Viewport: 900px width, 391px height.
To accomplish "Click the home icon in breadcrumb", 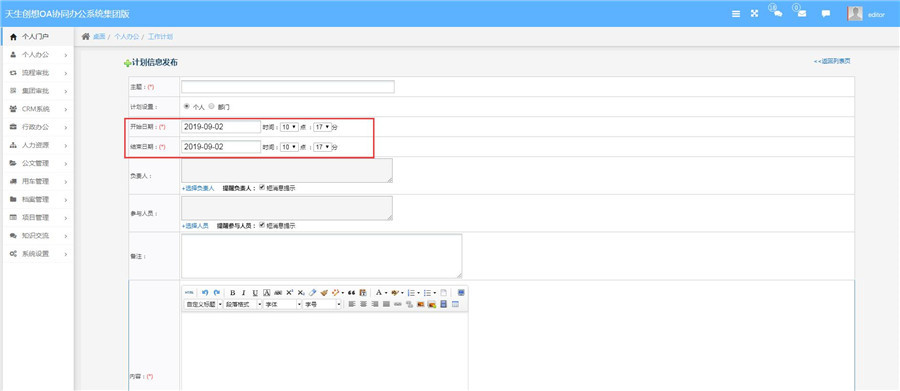I will (86, 36).
